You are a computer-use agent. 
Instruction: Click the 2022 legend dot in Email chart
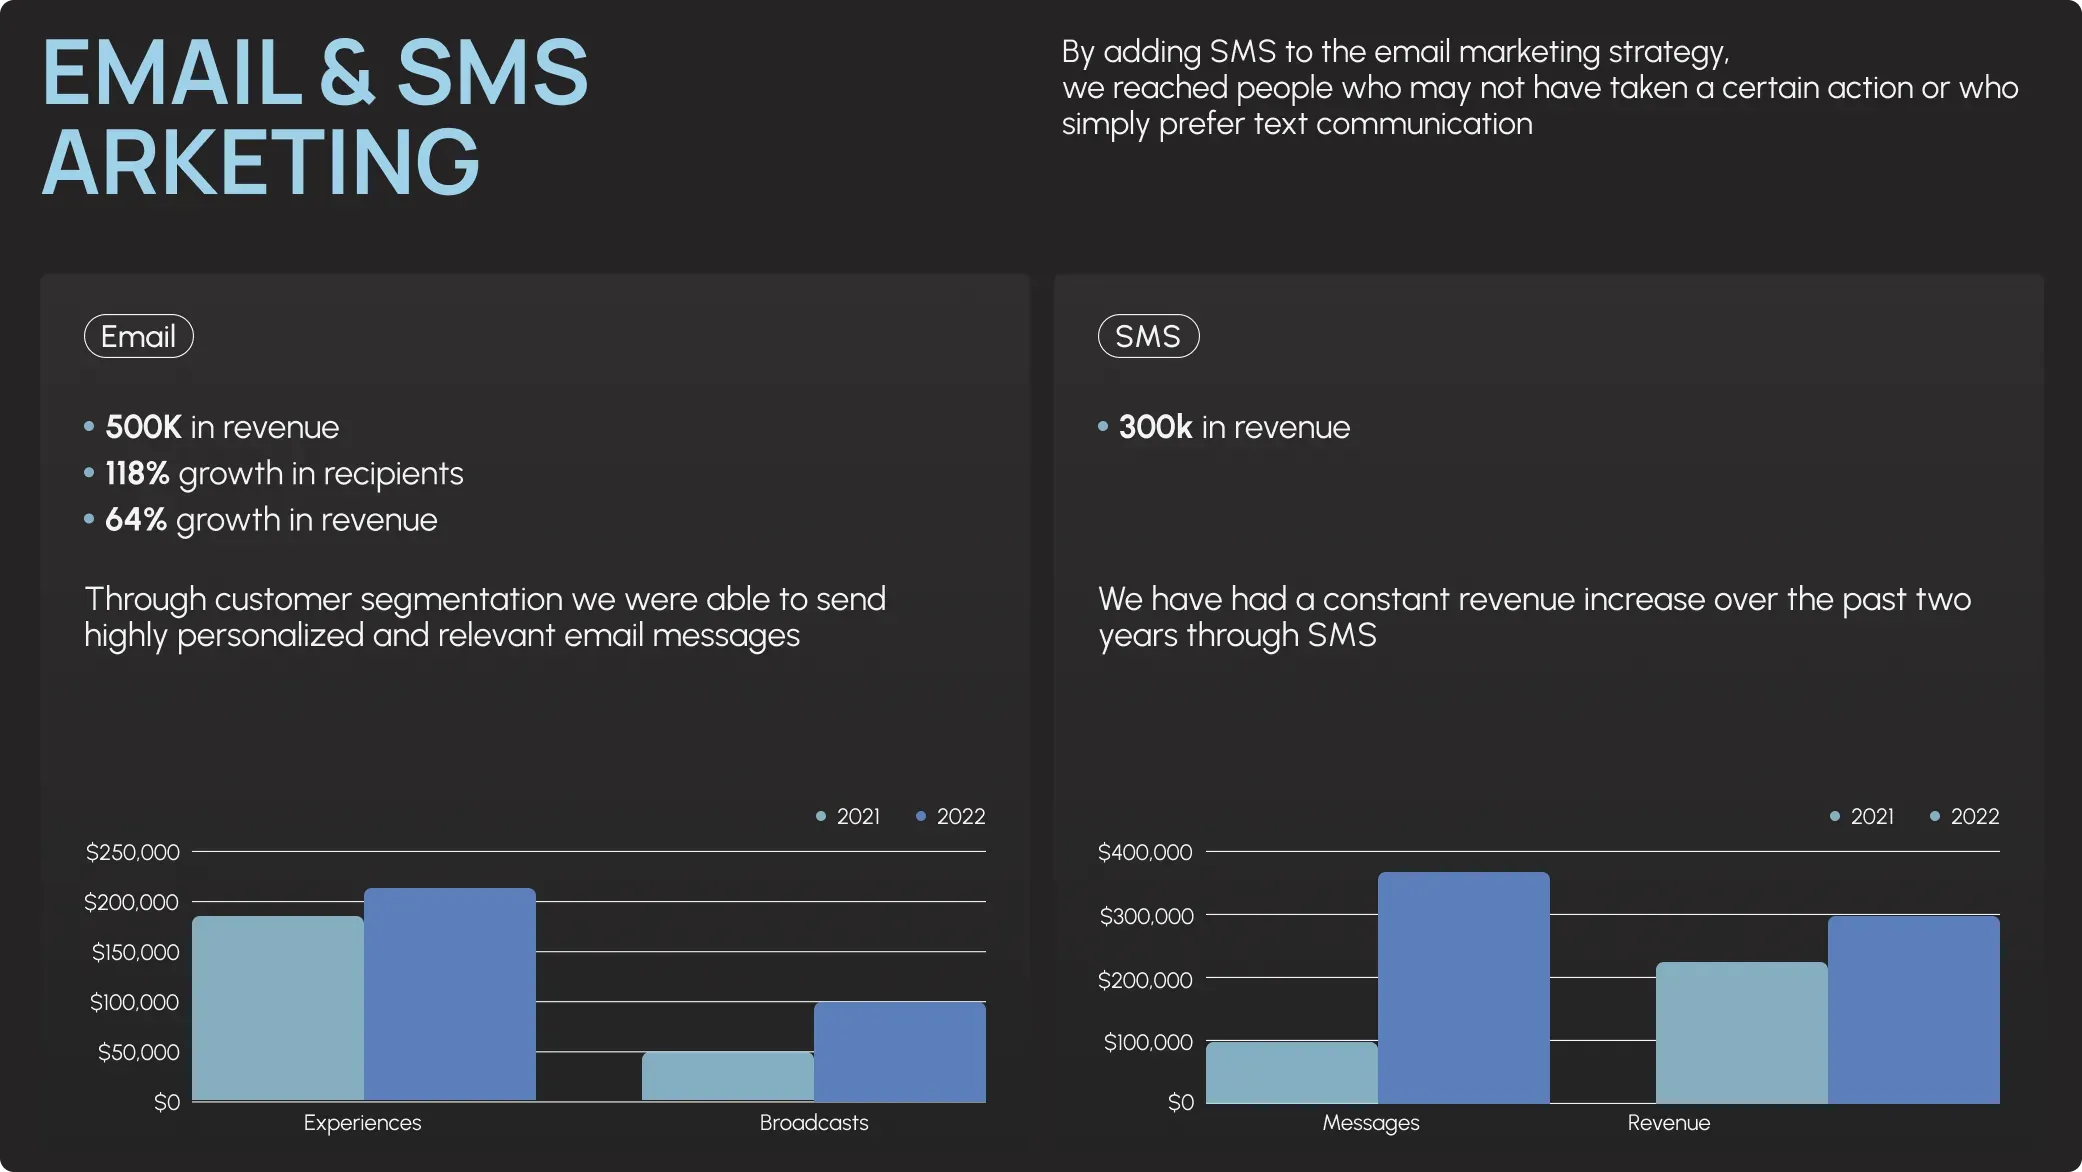(921, 816)
